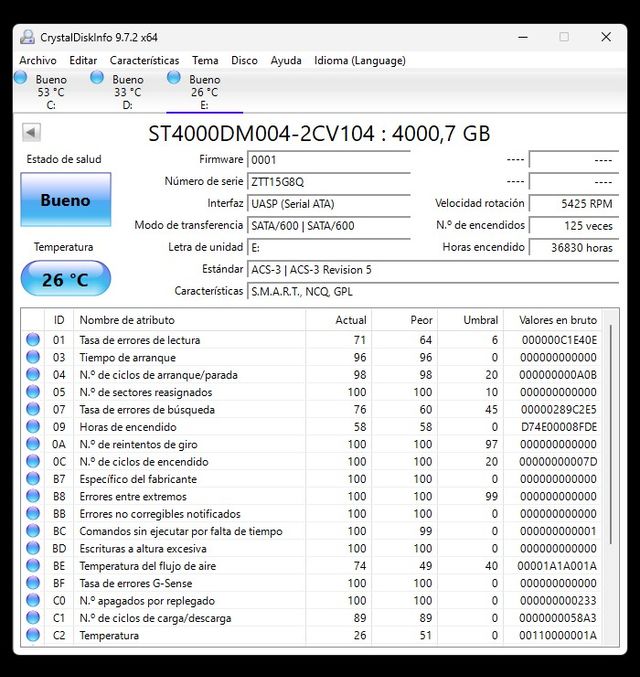The width and height of the screenshot is (640, 677).
Task: Click the Letra de unidad field
Action: 329,248
